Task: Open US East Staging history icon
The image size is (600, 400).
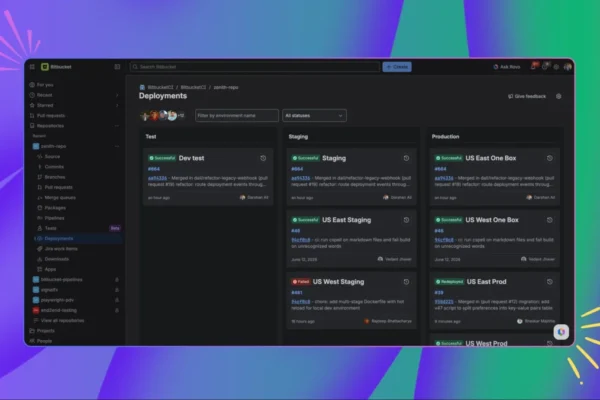Action: (x=406, y=220)
